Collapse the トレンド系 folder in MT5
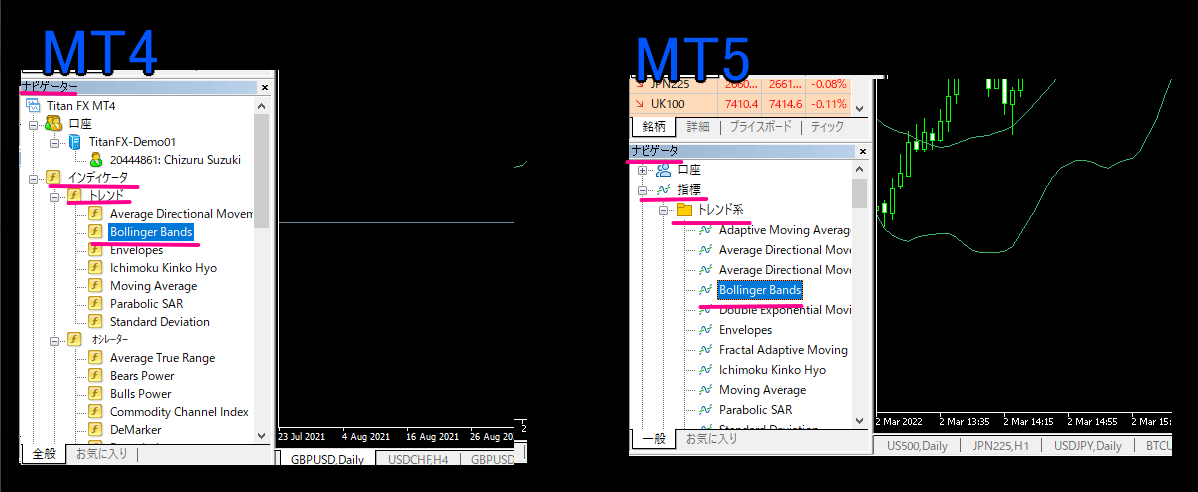The width and height of the screenshot is (1198, 492). tap(664, 209)
